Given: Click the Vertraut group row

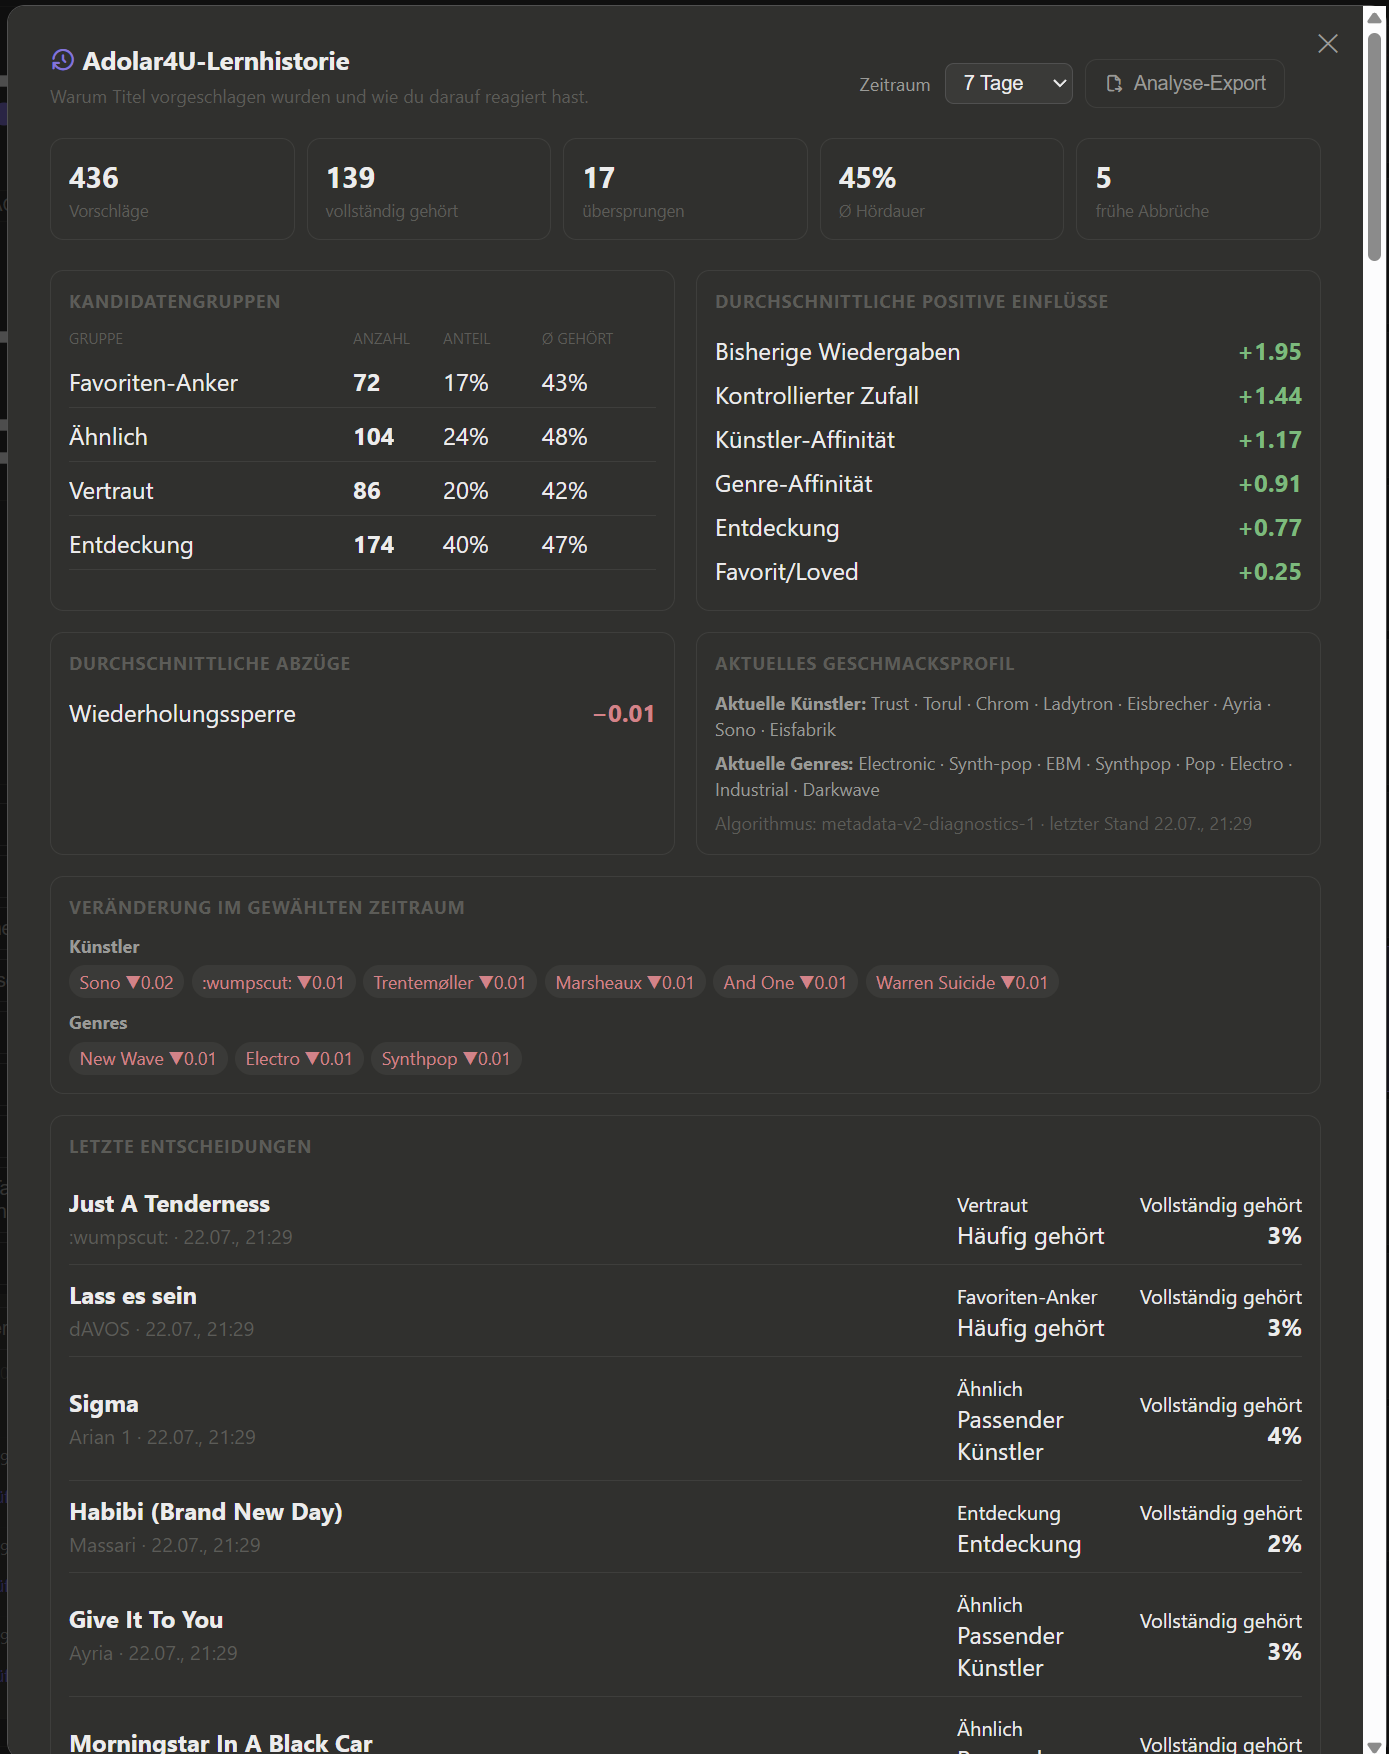Looking at the screenshot, I should pos(362,491).
